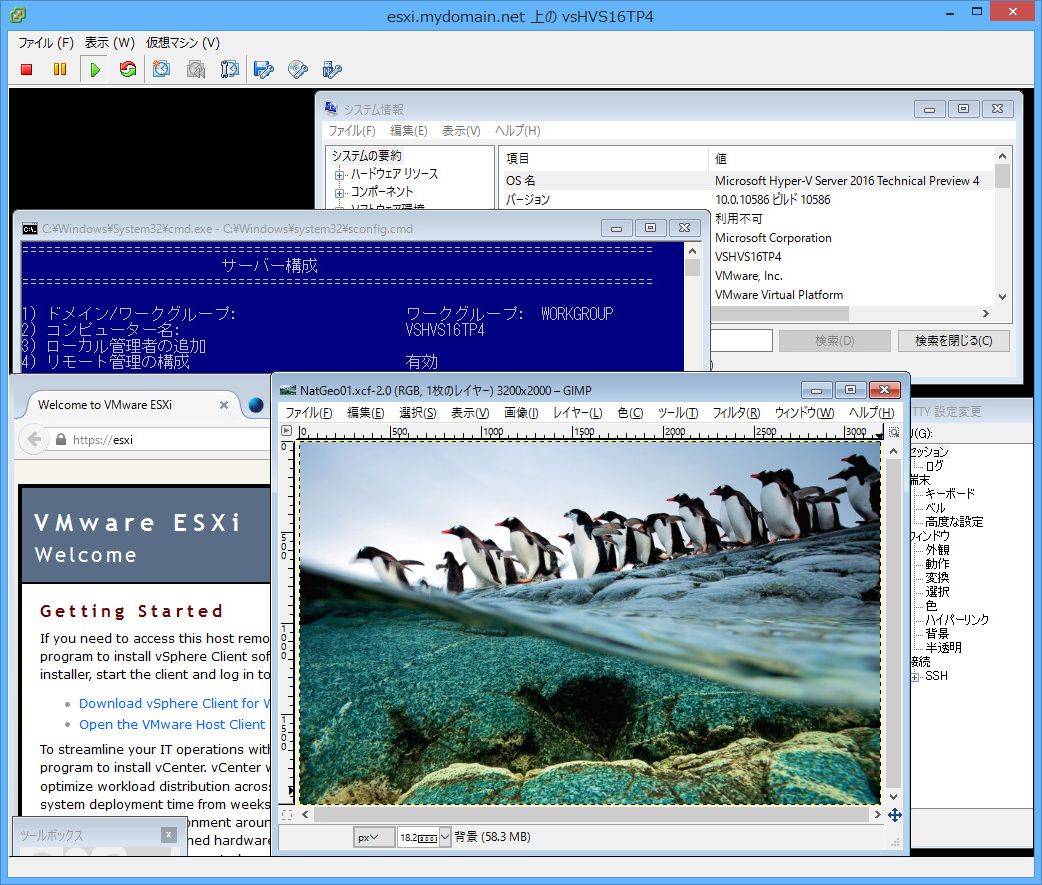Click the padlock icon in the browser address bar
The height and width of the screenshot is (885, 1042).
[x=61, y=439]
